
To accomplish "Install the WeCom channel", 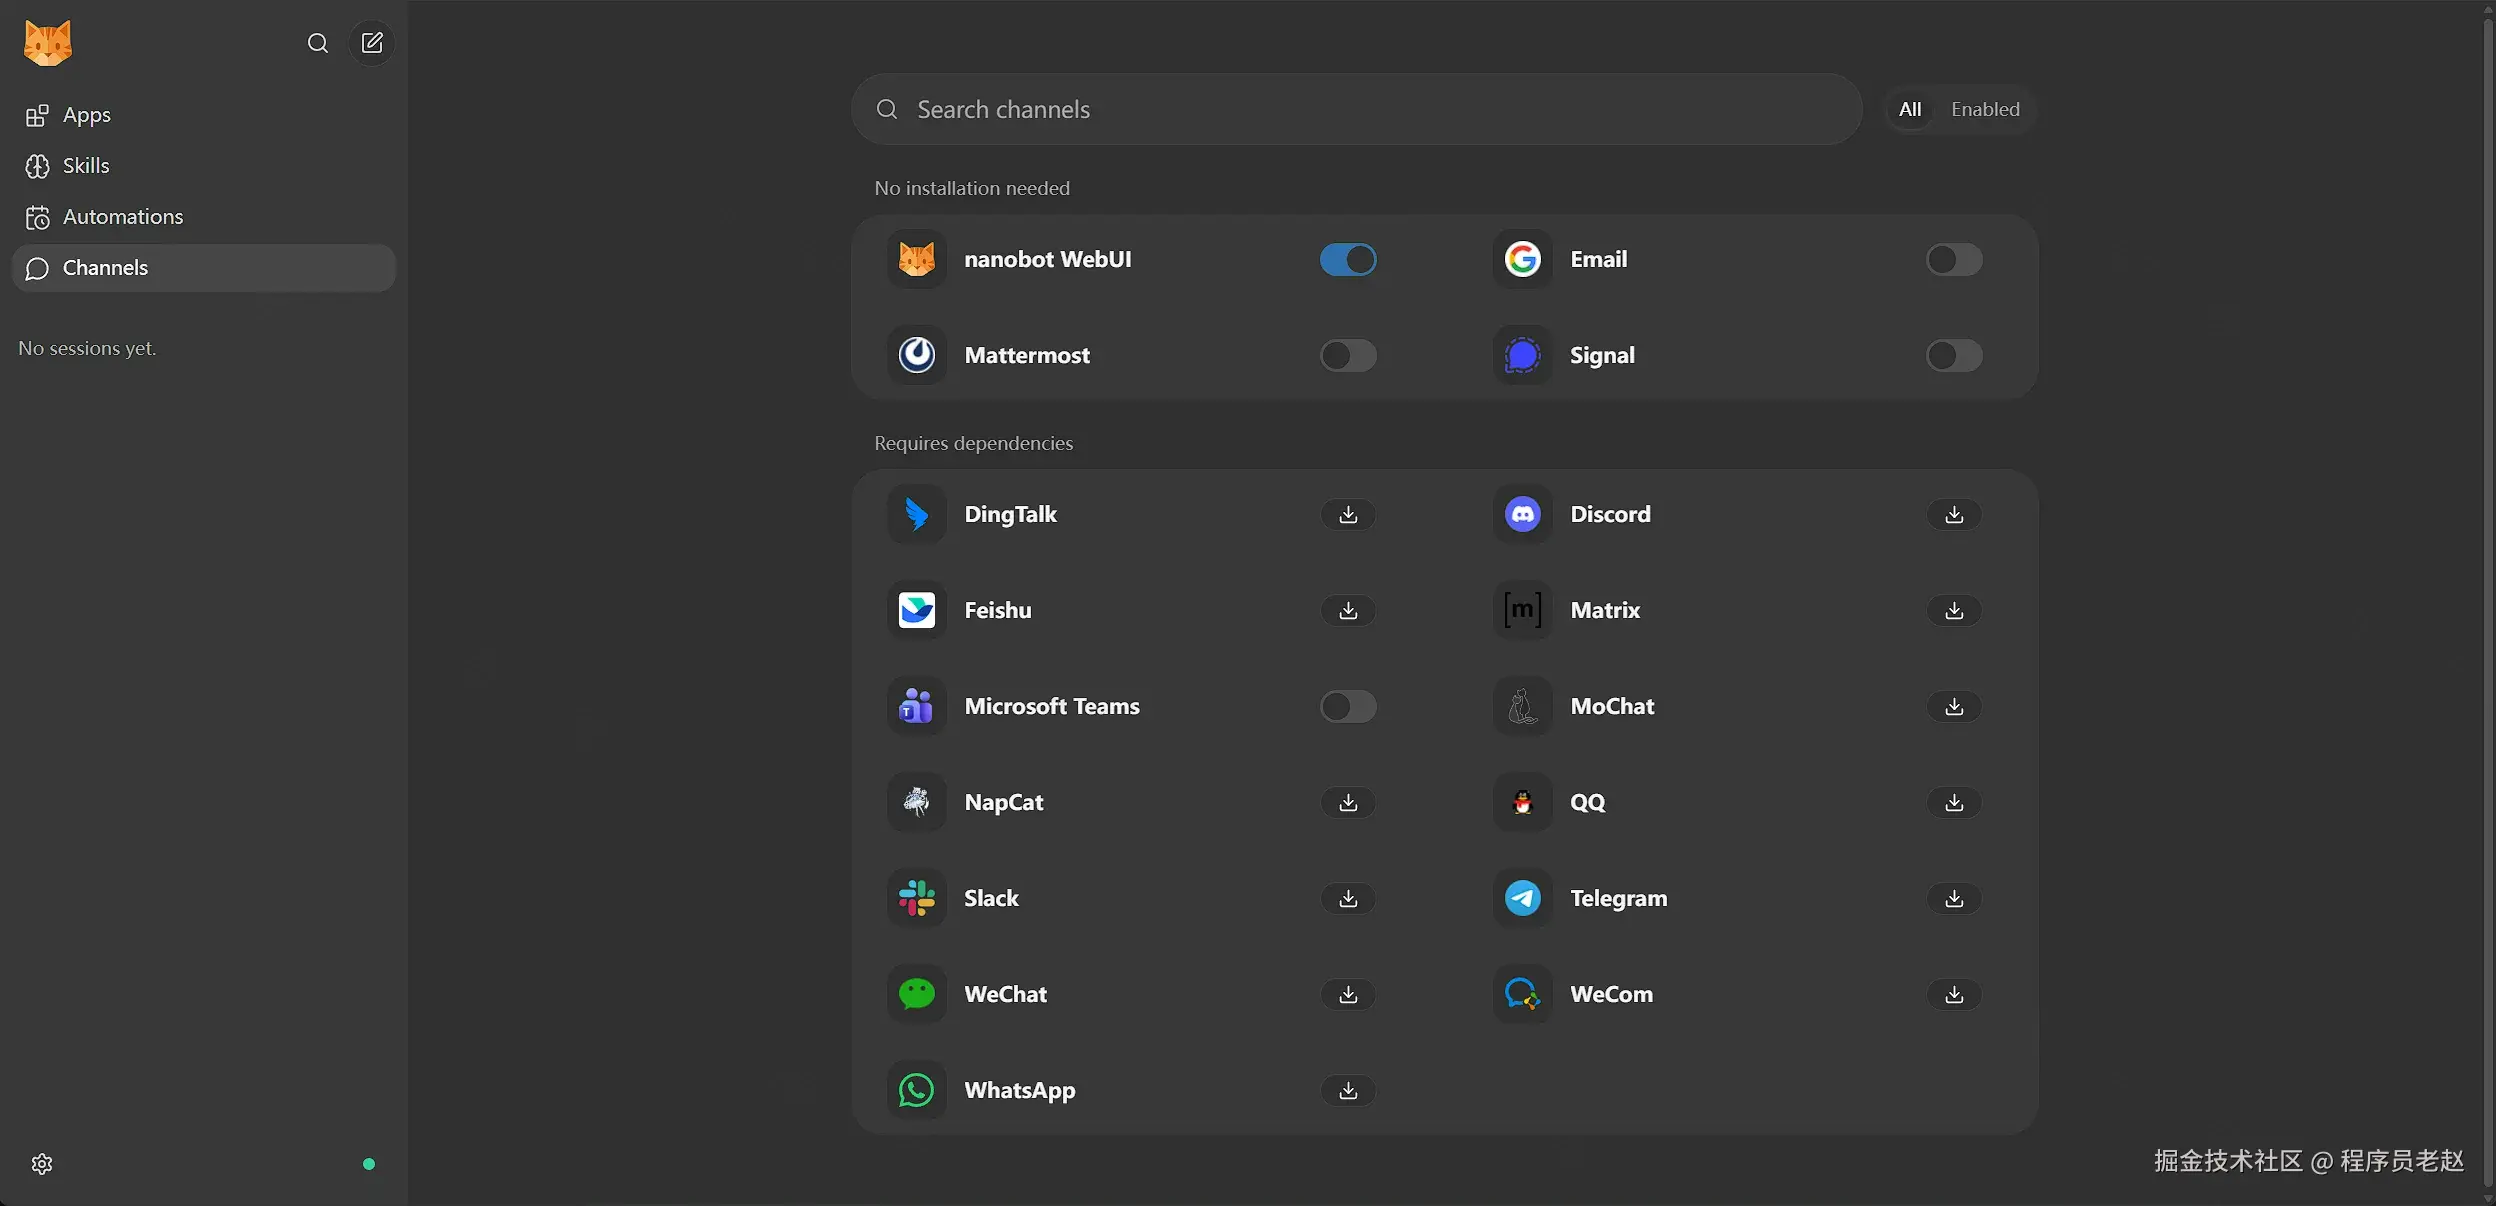I will pyautogui.click(x=1954, y=994).
